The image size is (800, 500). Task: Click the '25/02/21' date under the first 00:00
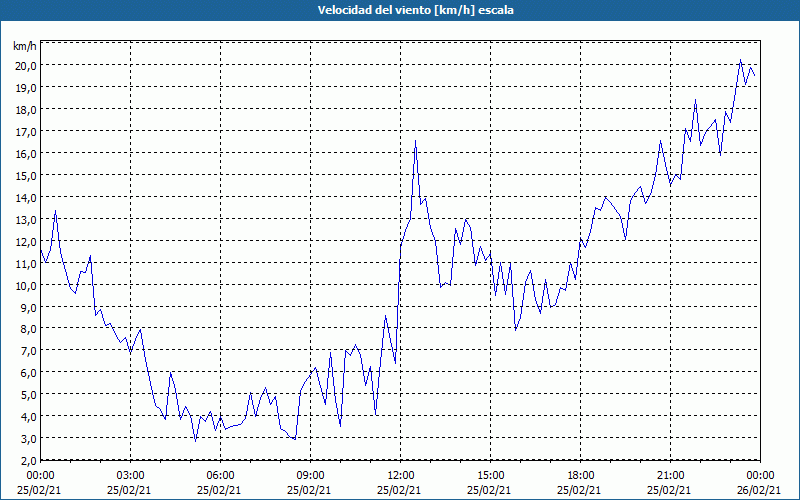pyautogui.click(x=39, y=490)
